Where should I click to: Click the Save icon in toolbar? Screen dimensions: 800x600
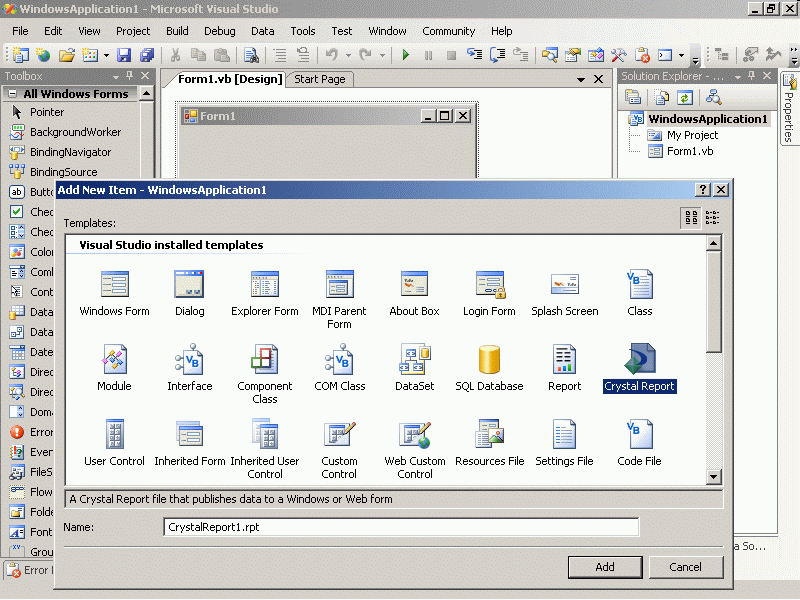[124, 55]
